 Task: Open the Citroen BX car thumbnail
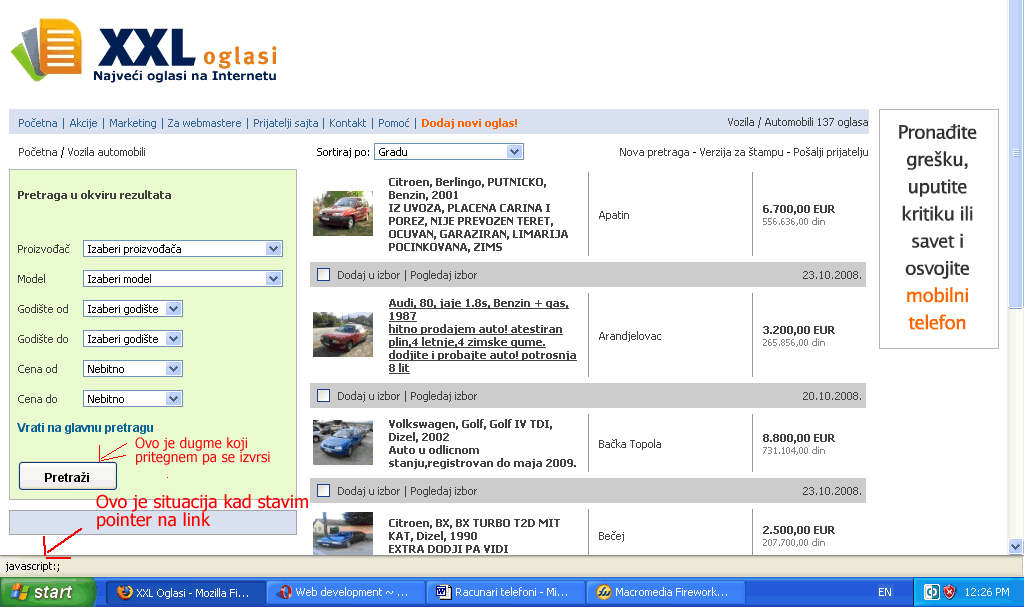(343, 534)
